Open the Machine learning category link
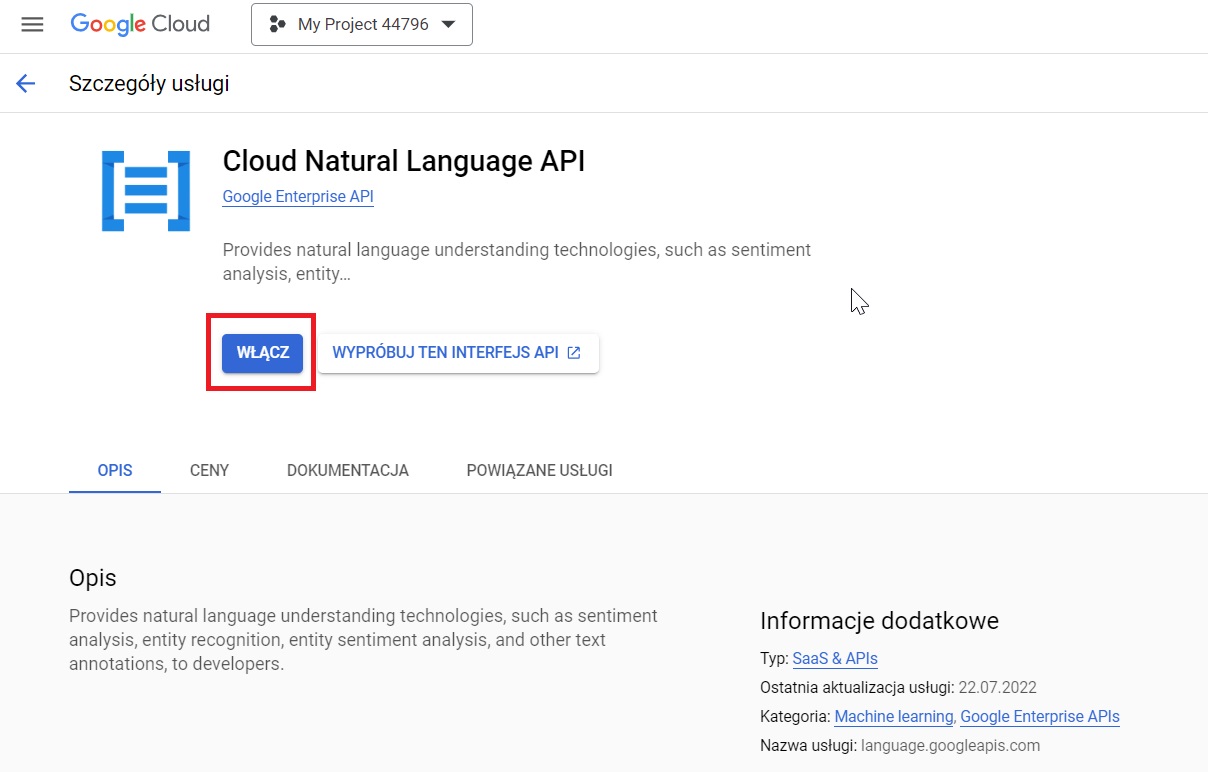 tap(893, 716)
